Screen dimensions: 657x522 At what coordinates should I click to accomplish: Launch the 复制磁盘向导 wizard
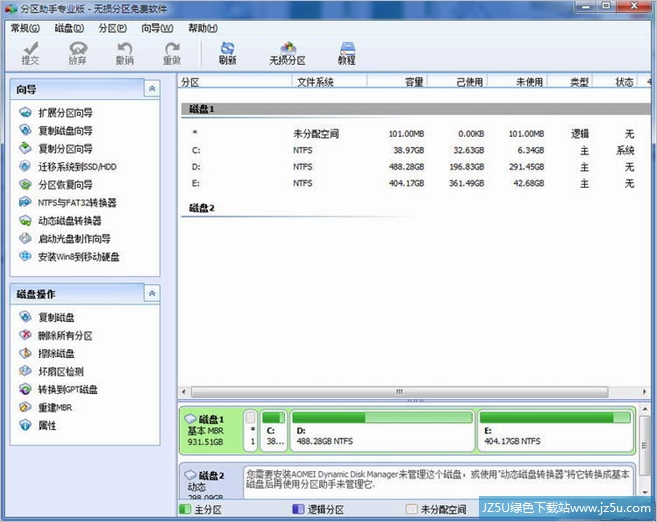(x=56, y=130)
